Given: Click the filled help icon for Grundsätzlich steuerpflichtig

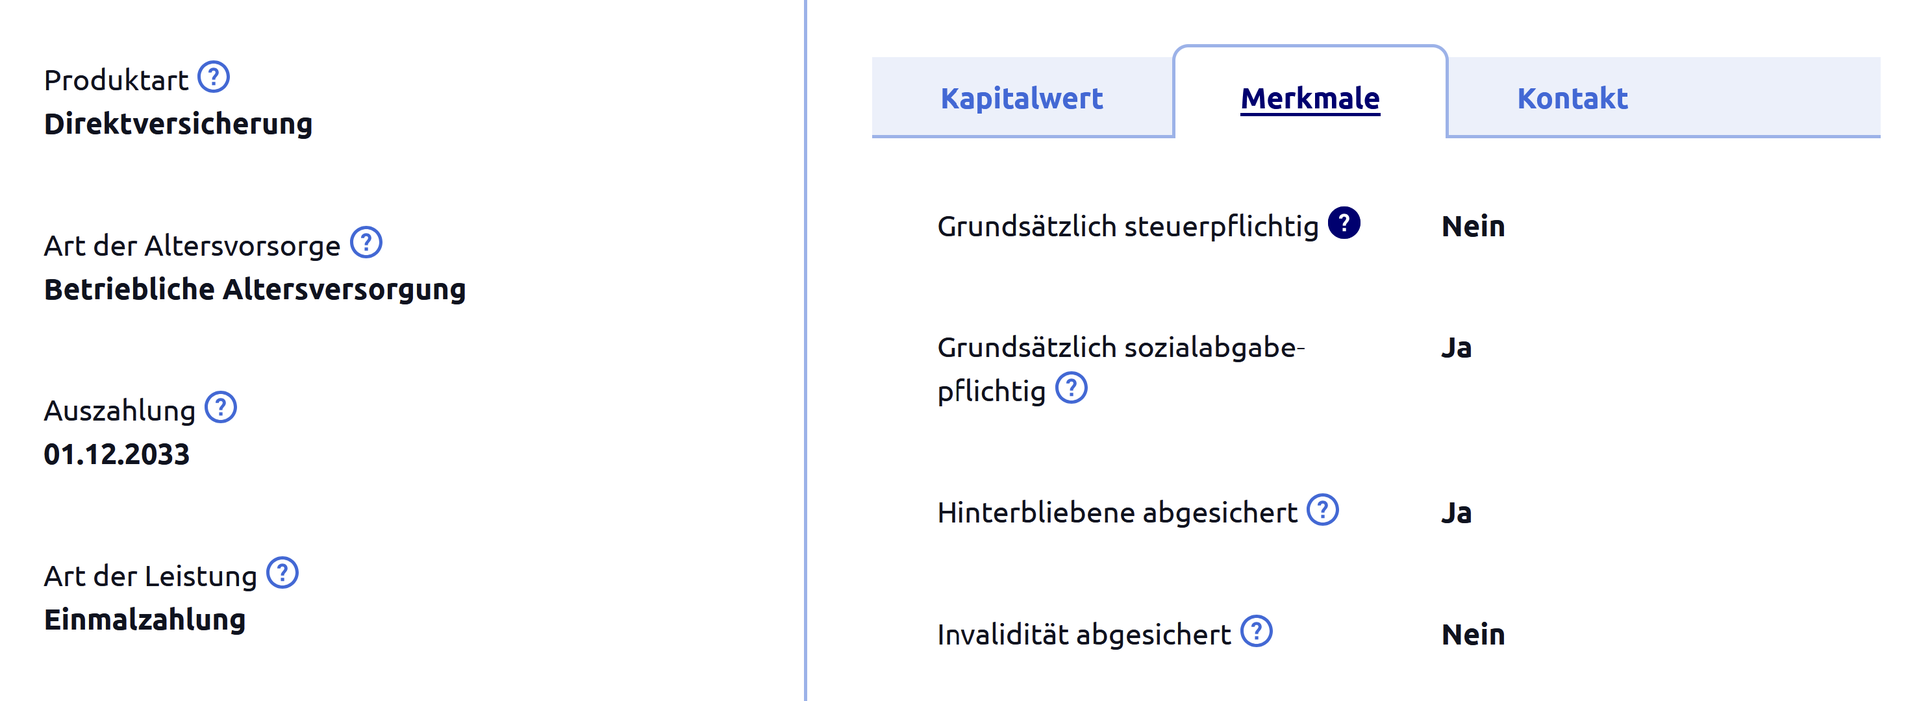Looking at the screenshot, I should tap(1343, 223).
